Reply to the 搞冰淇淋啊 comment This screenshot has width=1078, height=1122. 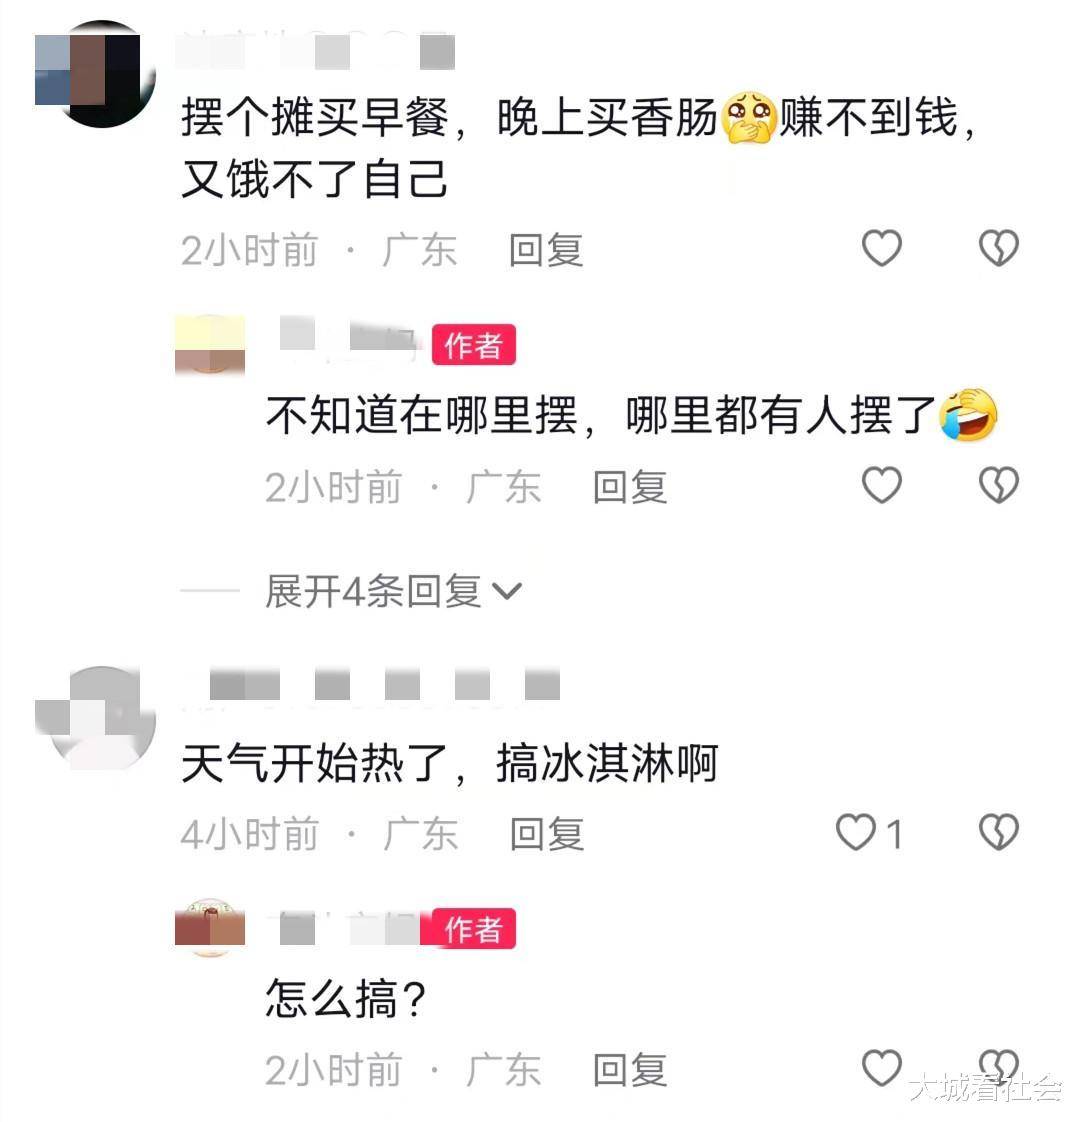pyautogui.click(x=547, y=834)
